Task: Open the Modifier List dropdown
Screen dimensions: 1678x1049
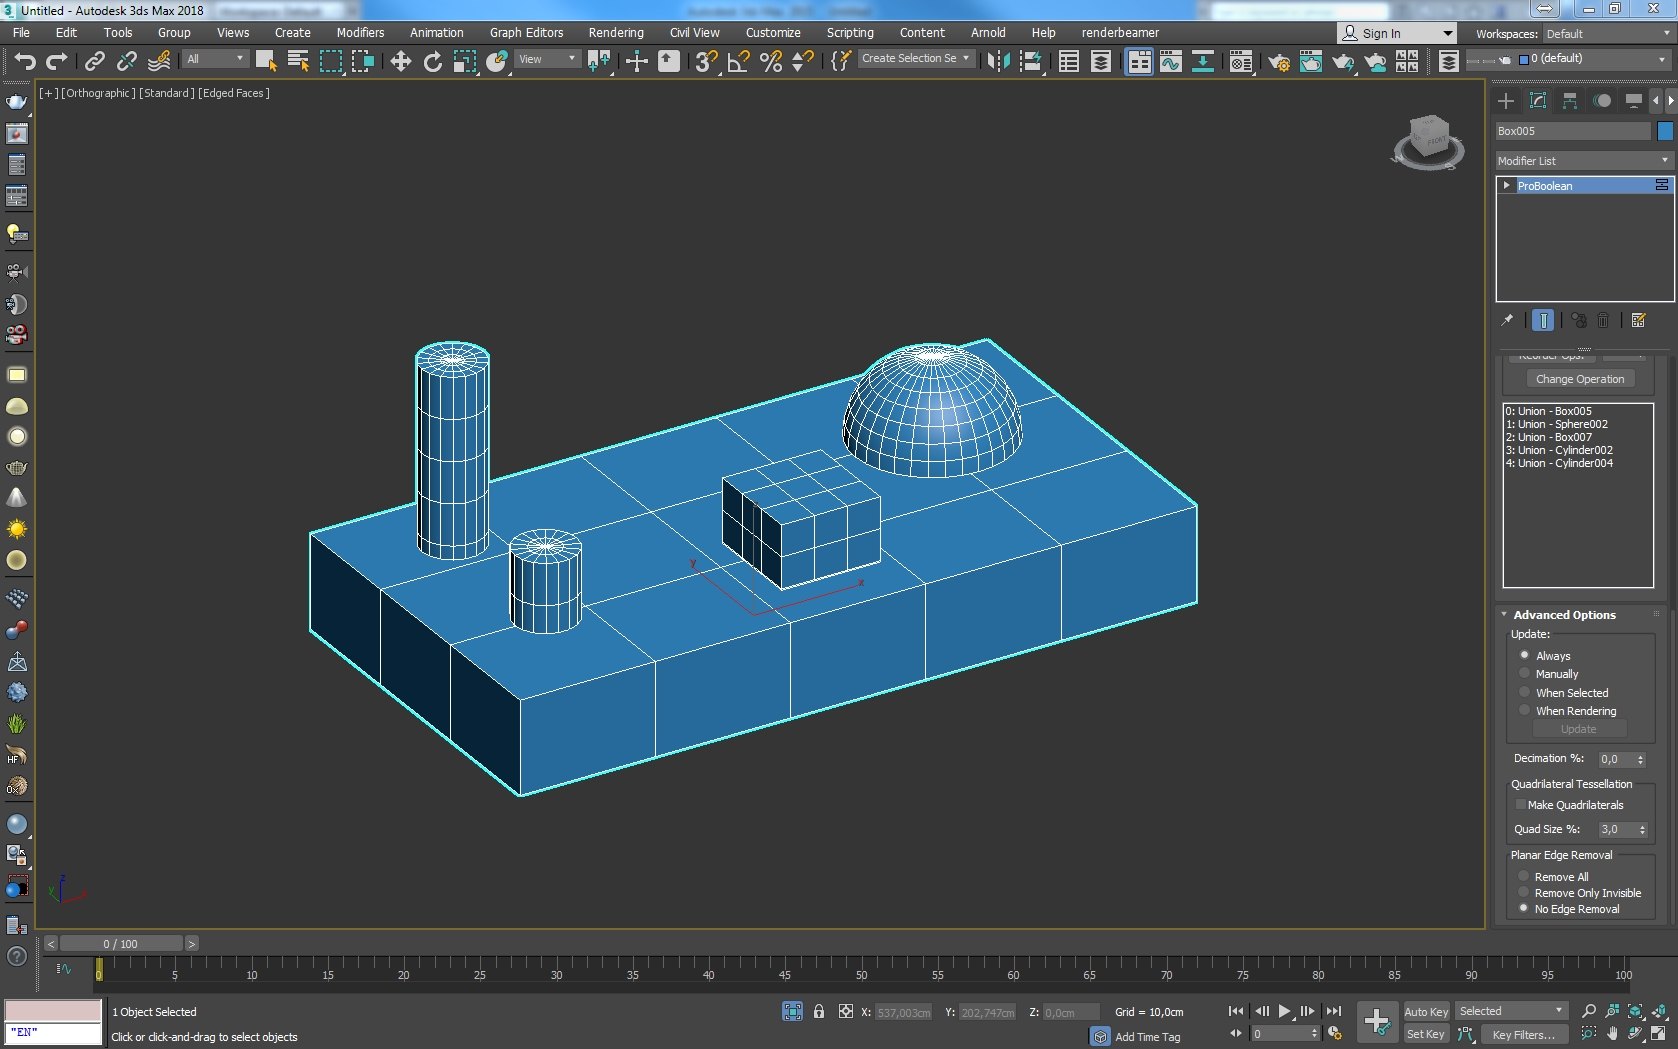Action: point(1584,160)
